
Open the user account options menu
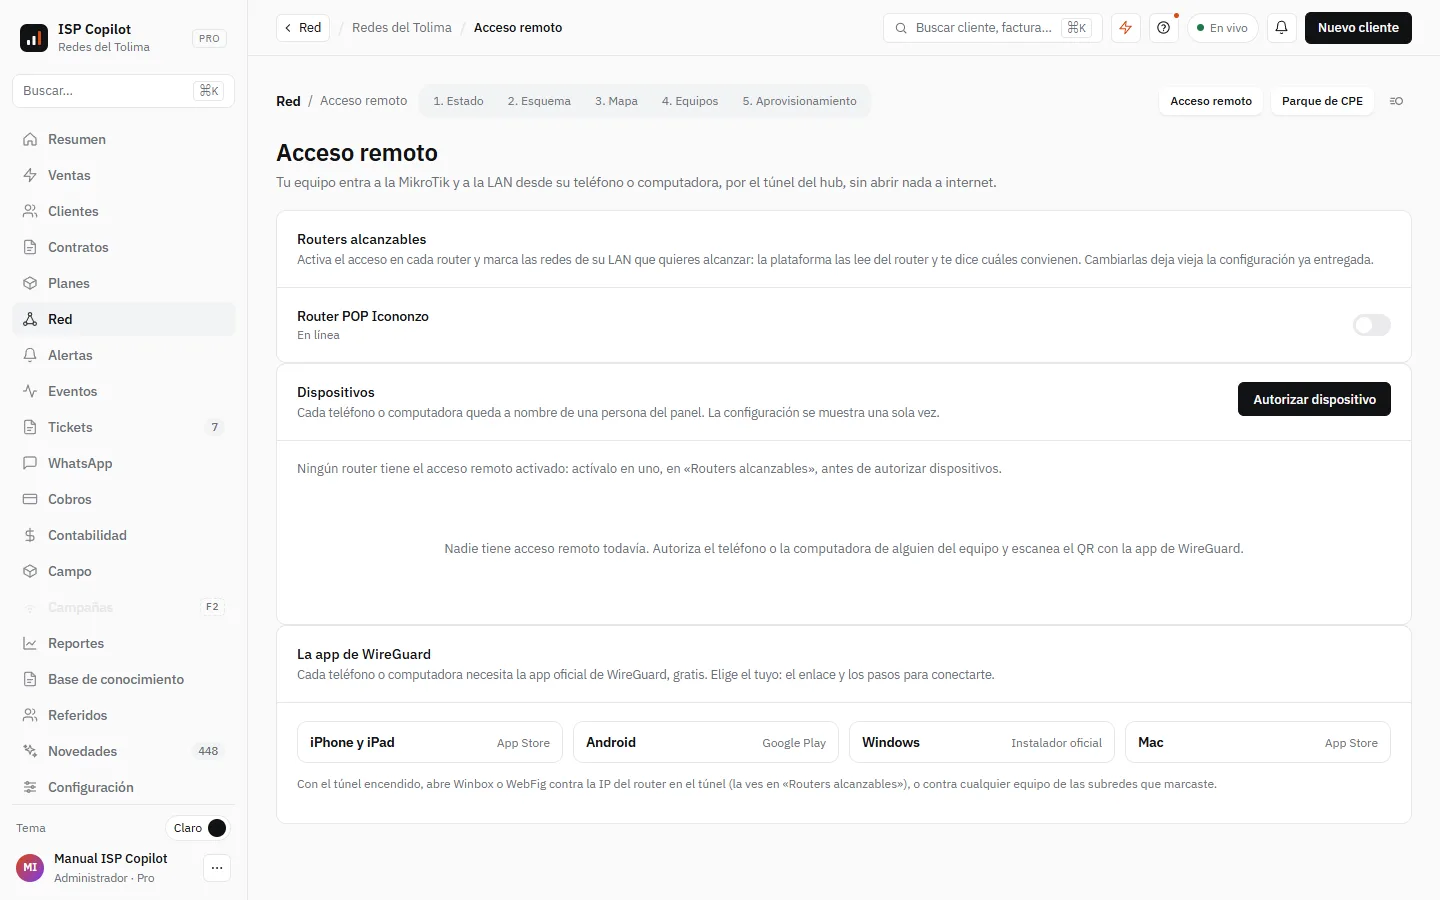point(217,868)
